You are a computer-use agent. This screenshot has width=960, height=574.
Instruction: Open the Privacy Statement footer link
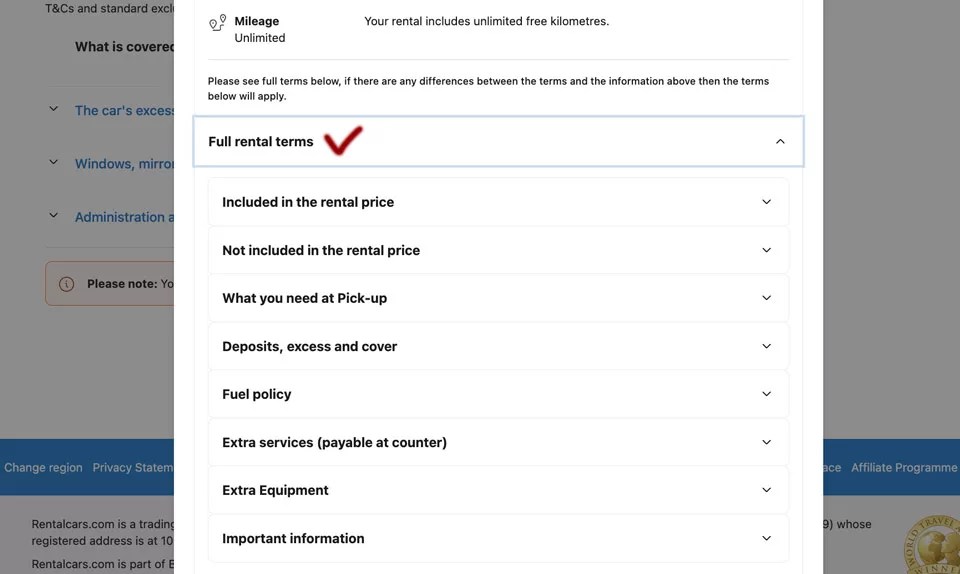[132, 467]
